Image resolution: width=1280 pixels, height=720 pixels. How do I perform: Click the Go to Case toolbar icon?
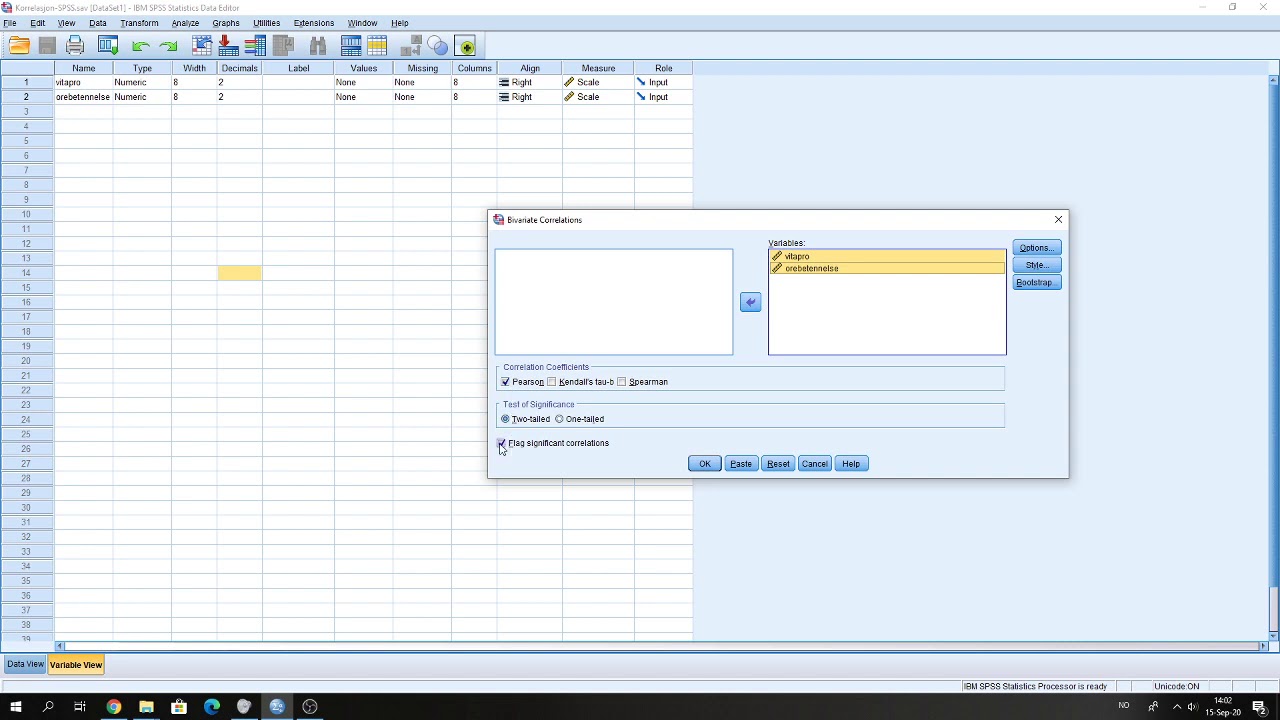202,46
